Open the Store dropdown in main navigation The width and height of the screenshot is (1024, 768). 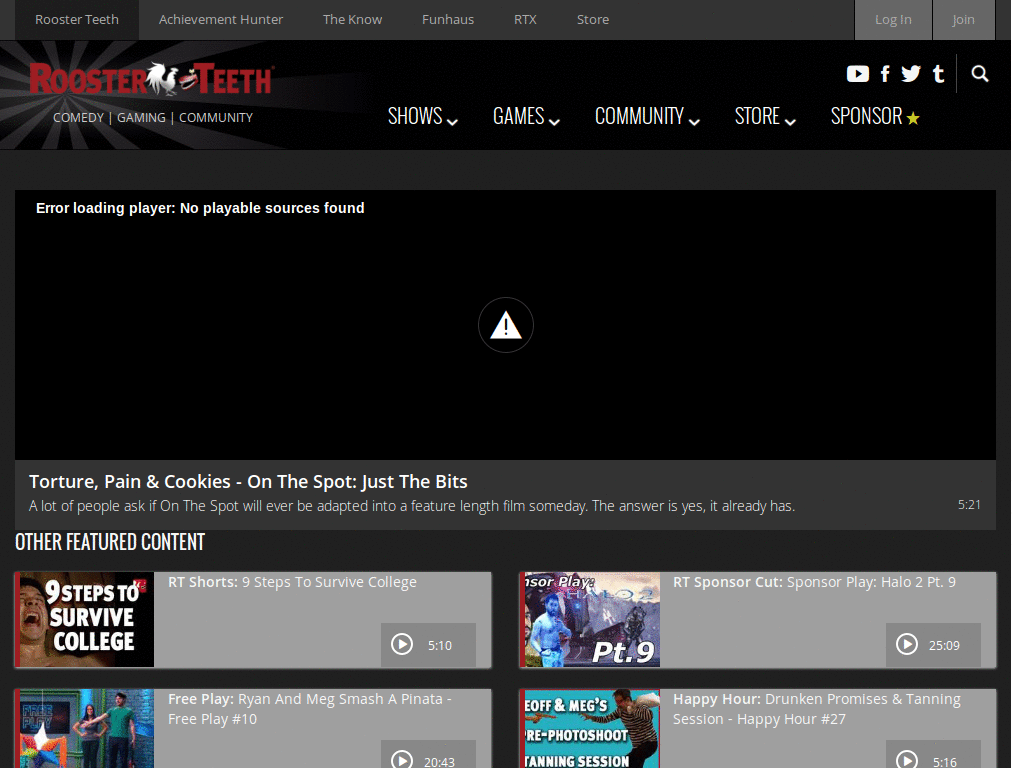765,116
